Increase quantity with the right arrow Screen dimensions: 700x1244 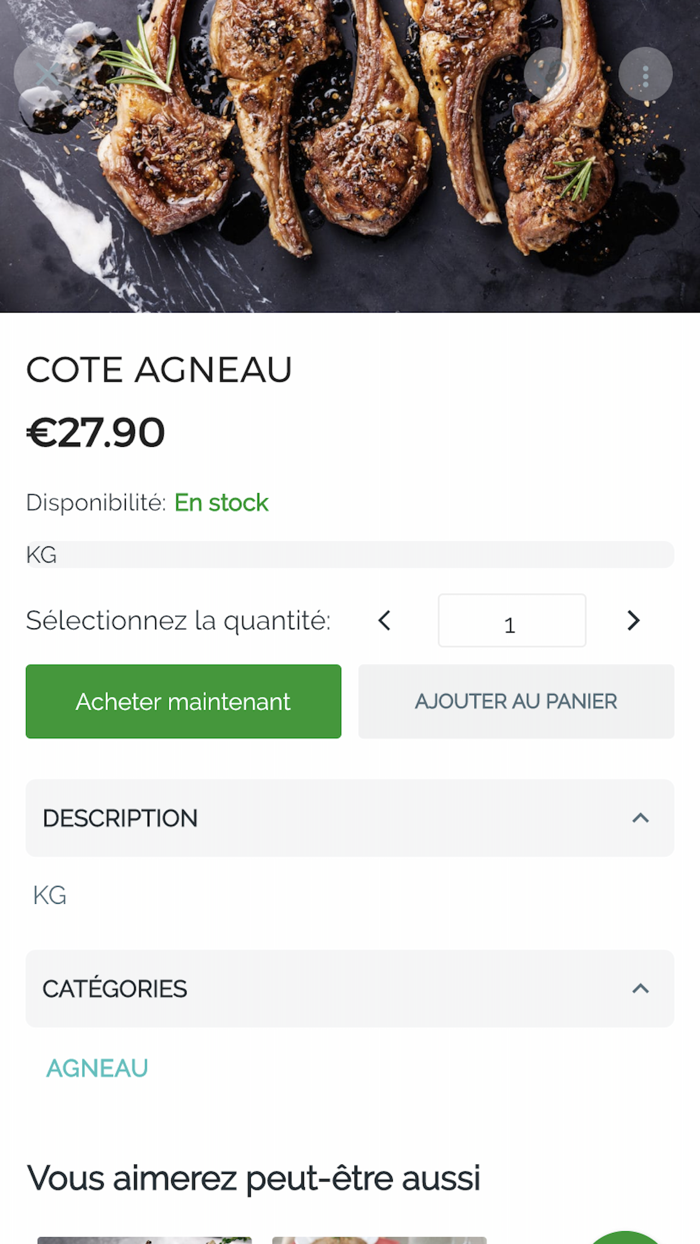click(633, 621)
